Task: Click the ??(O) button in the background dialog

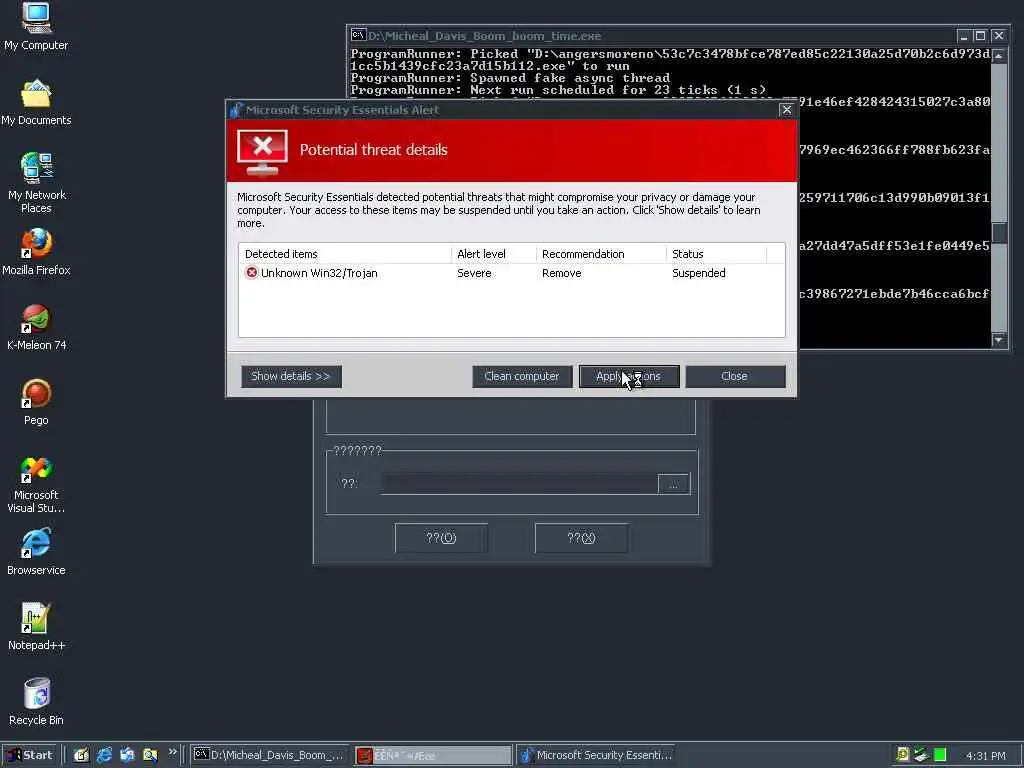Action: [441, 538]
